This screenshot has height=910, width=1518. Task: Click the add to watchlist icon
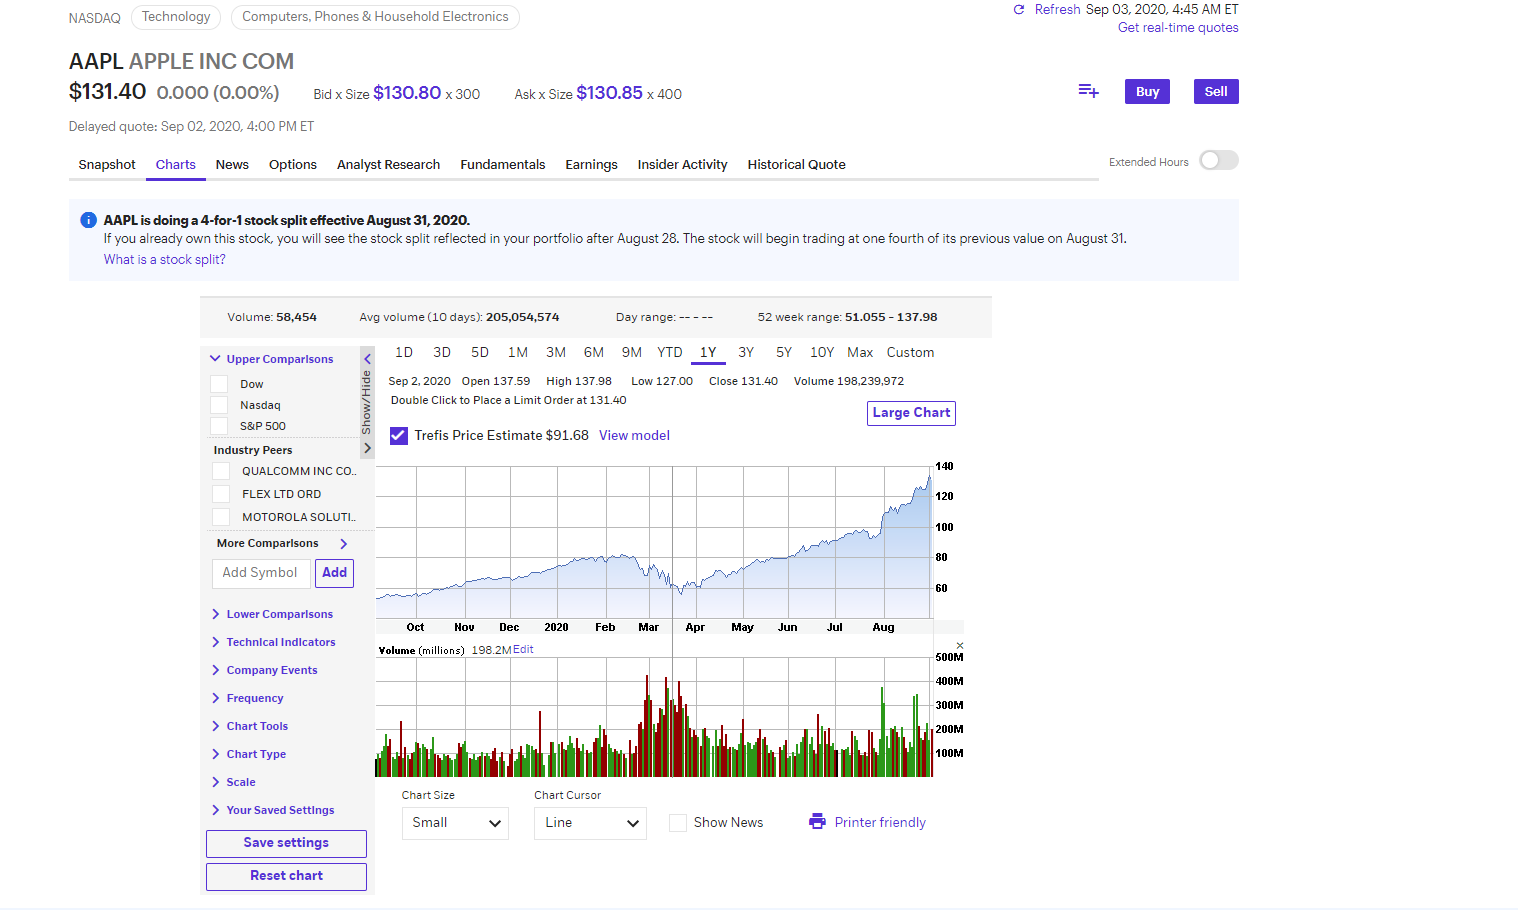pos(1088,91)
